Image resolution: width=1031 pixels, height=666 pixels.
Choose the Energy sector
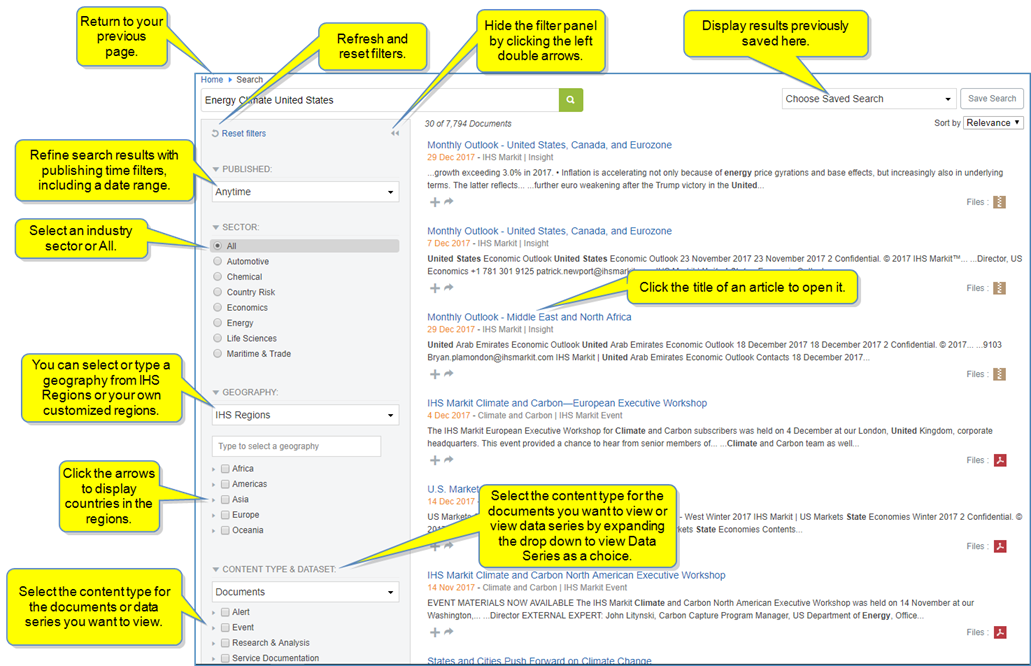coord(218,323)
